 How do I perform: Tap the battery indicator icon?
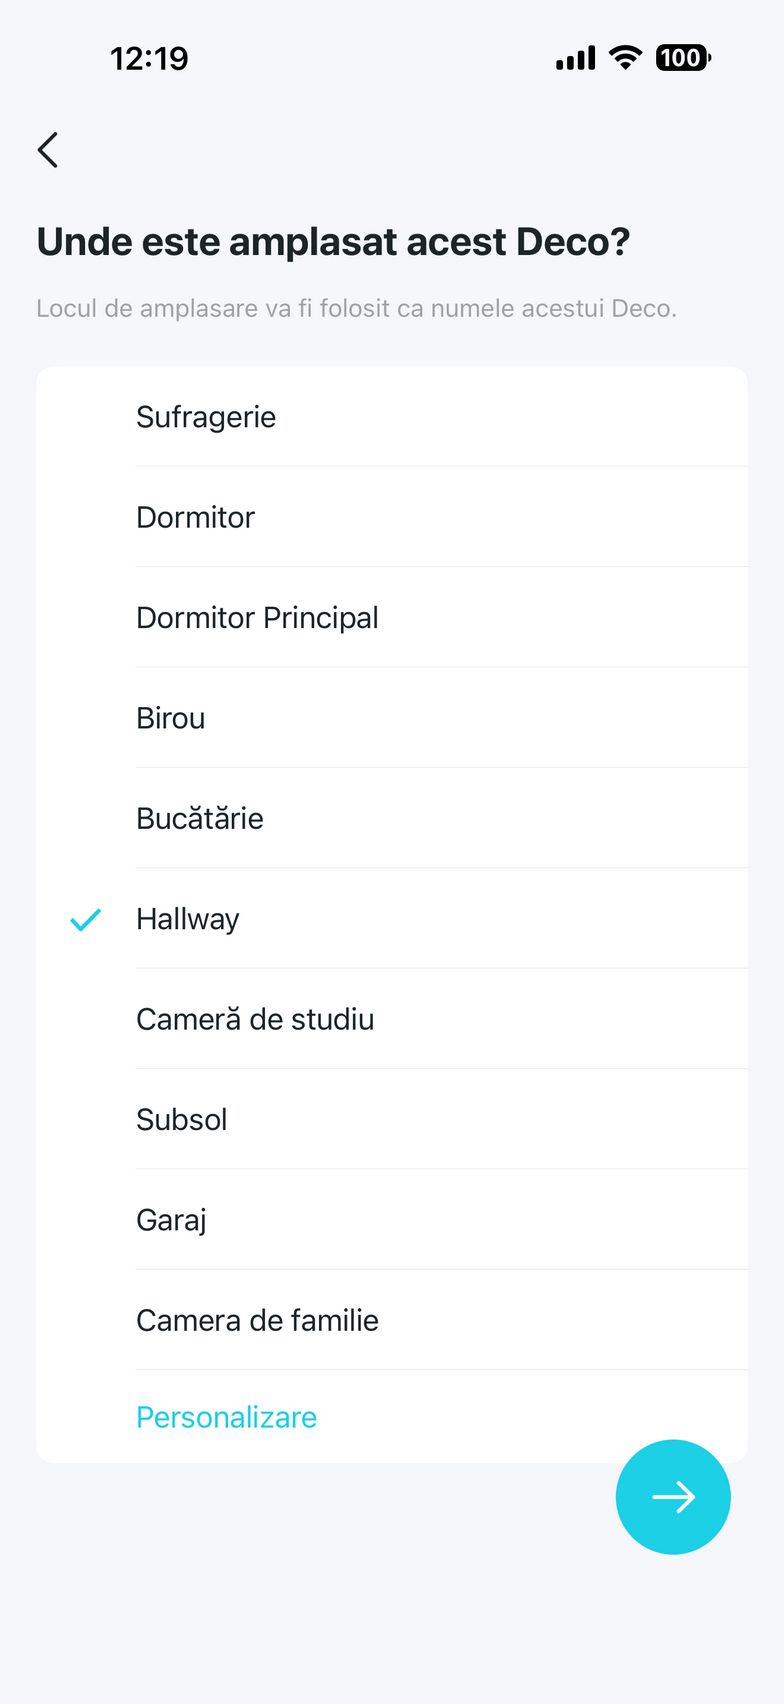tap(683, 58)
